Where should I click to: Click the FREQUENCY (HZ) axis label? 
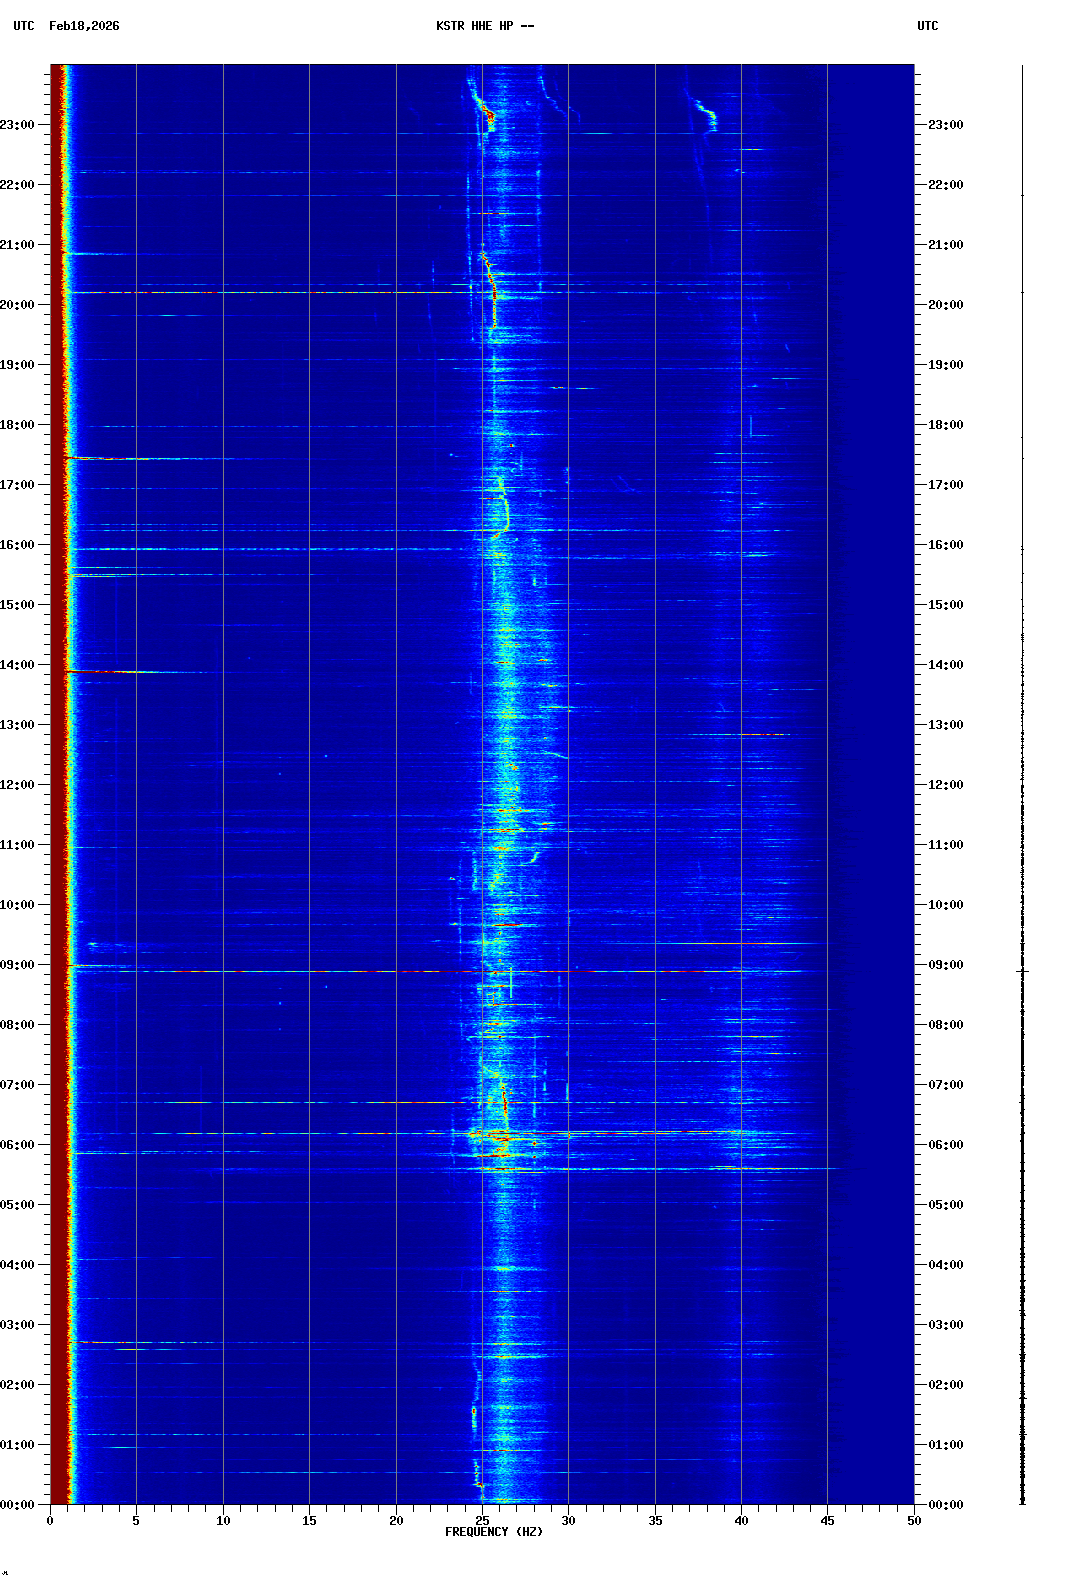[494, 1532]
